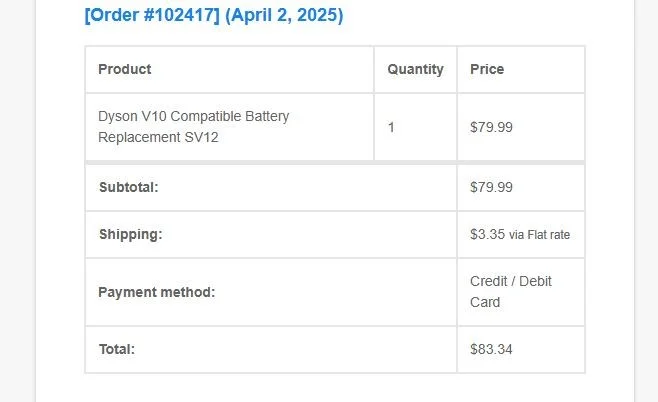The width and height of the screenshot is (658, 402).
Task: Open the Order #102417 link
Action: pyautogui.click(x=148, y=16)
